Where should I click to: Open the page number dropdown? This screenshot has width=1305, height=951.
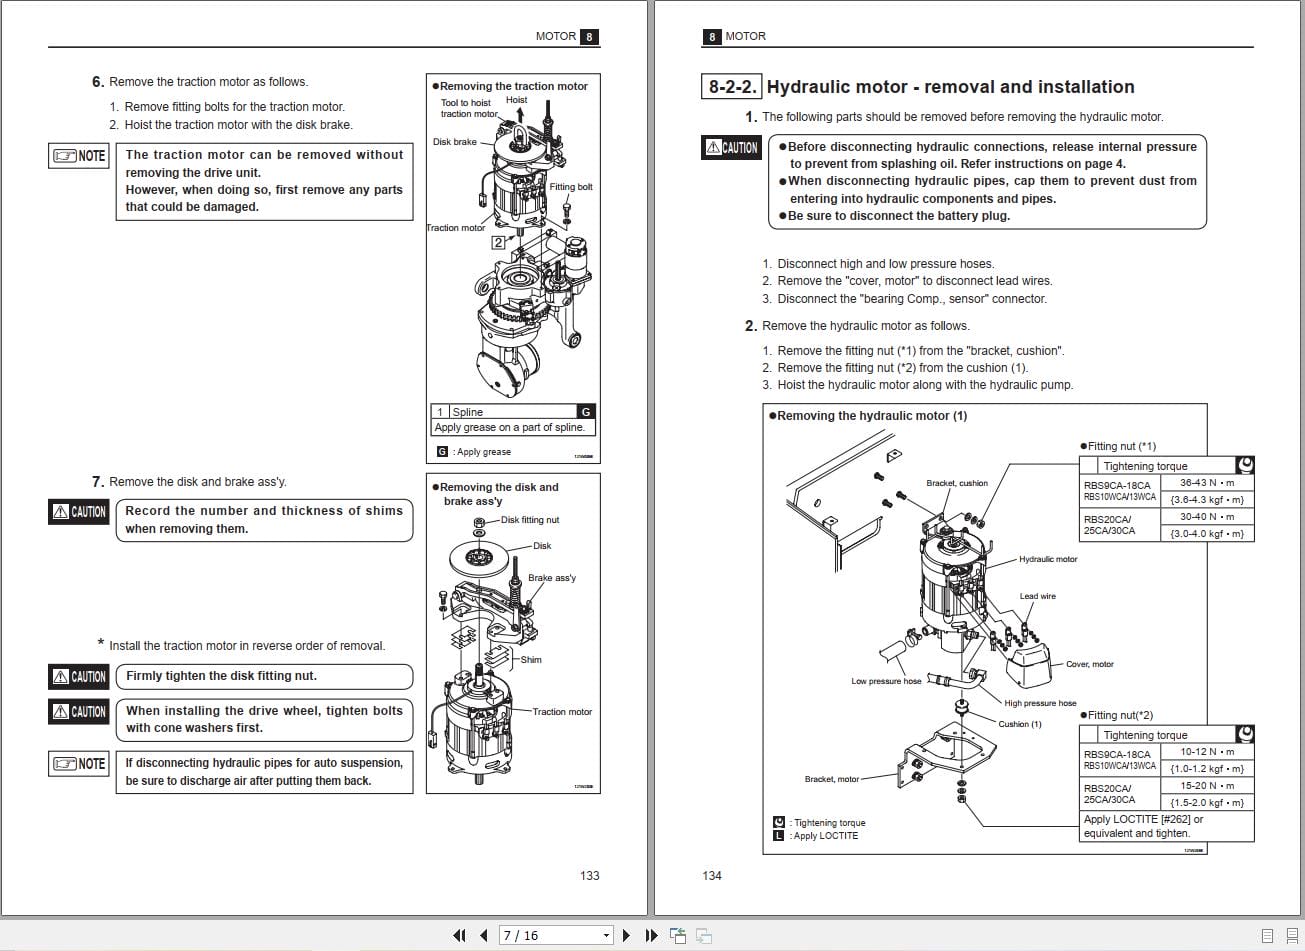coord(606,936)
